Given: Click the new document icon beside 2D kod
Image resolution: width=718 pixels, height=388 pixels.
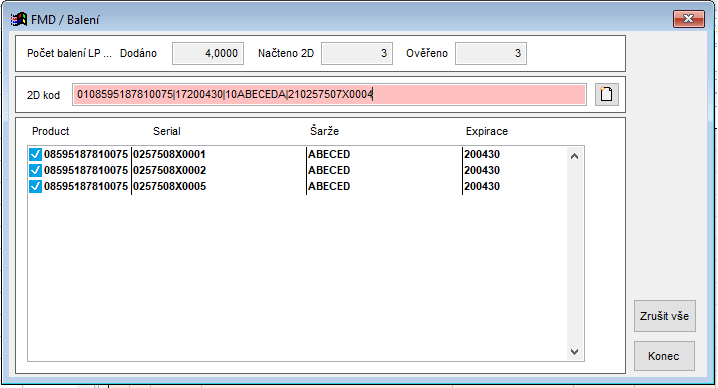Looking at the screenshot, I should pyautogui.click(x=607, y=94).
